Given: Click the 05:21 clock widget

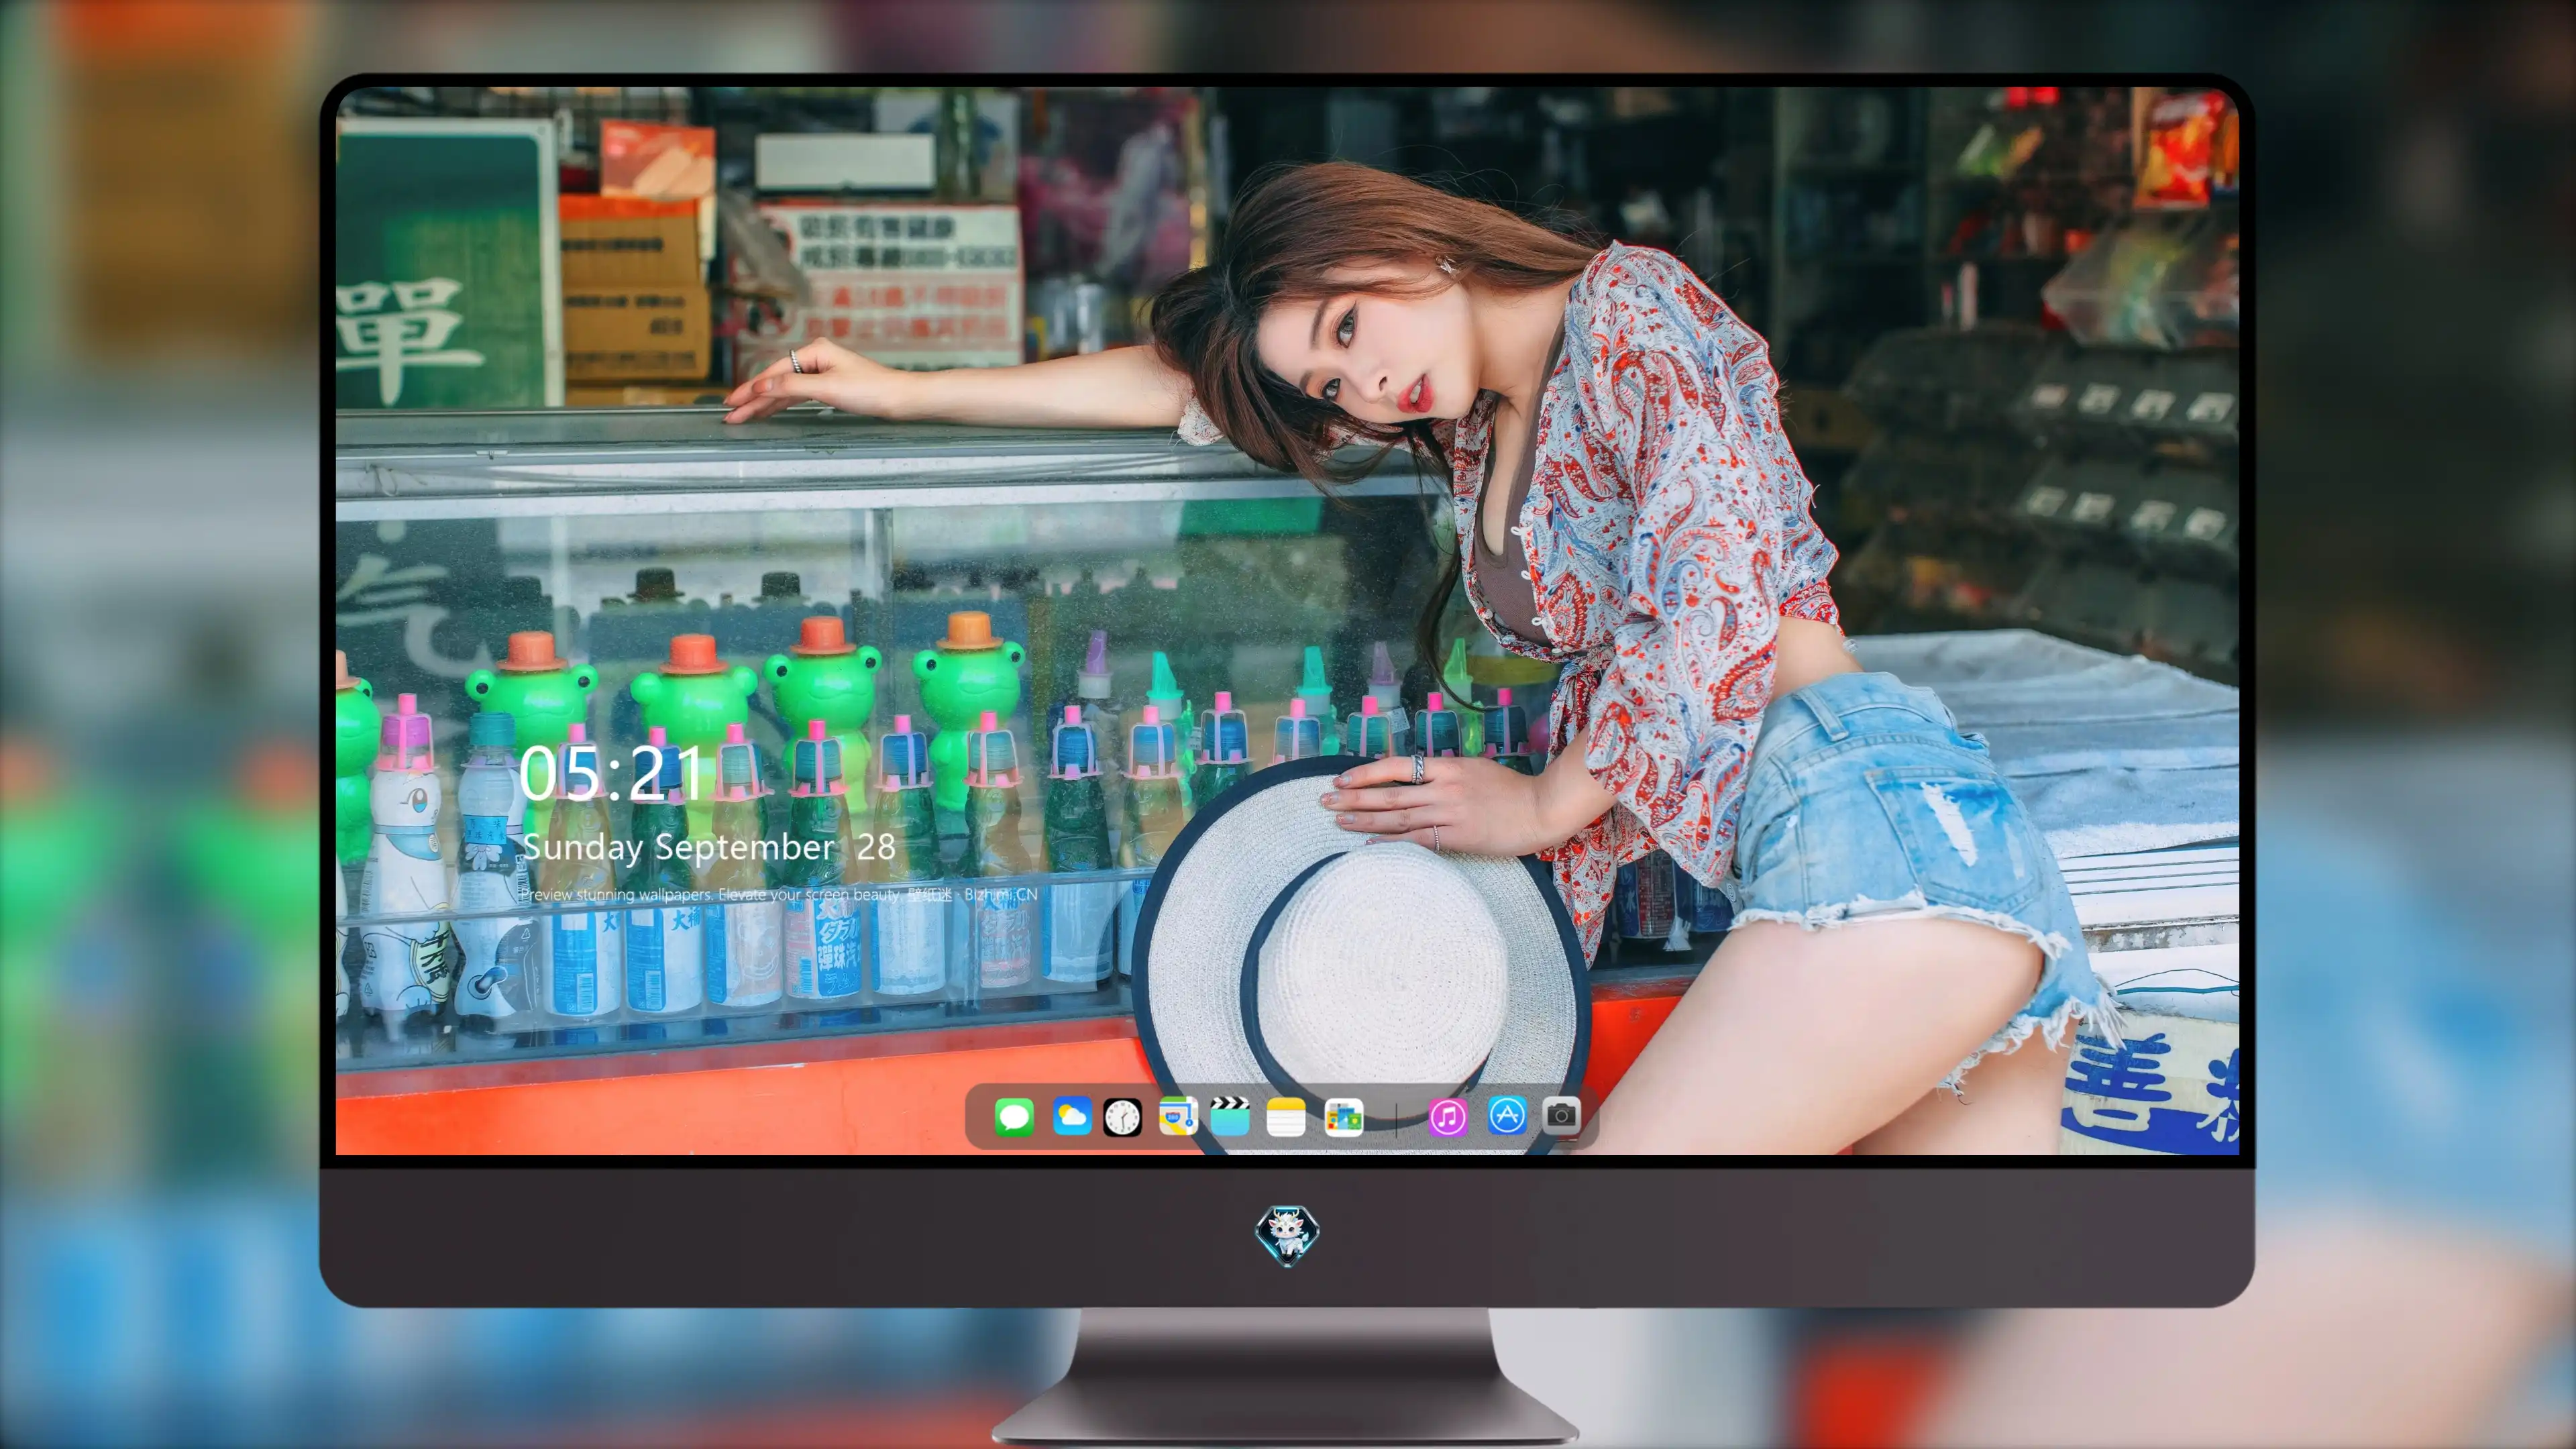Looking at the screenshot, I should tap(611, 773).
